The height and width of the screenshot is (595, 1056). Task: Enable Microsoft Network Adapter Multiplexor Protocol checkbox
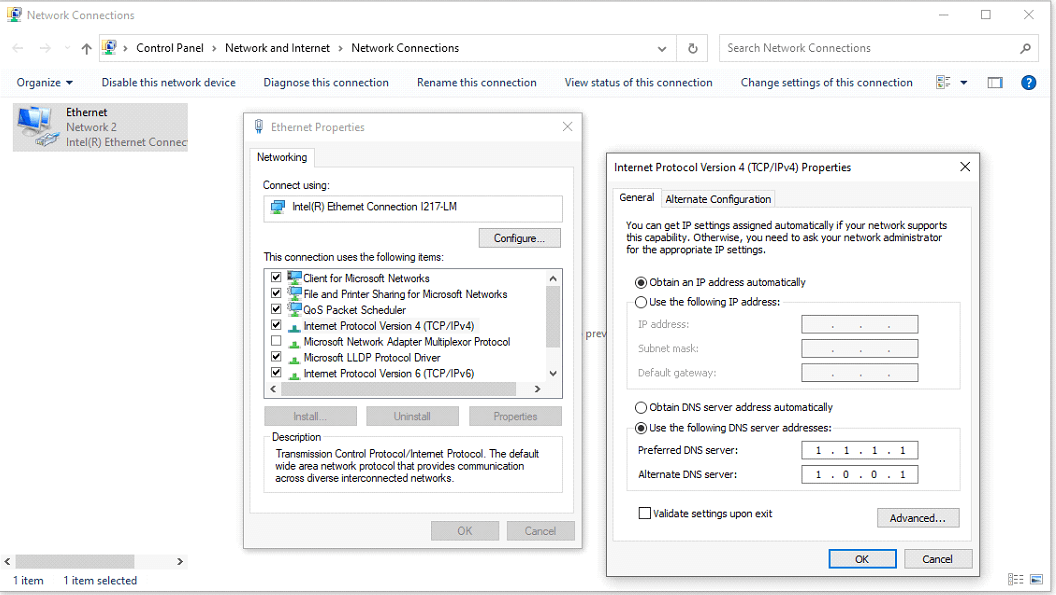276,341
